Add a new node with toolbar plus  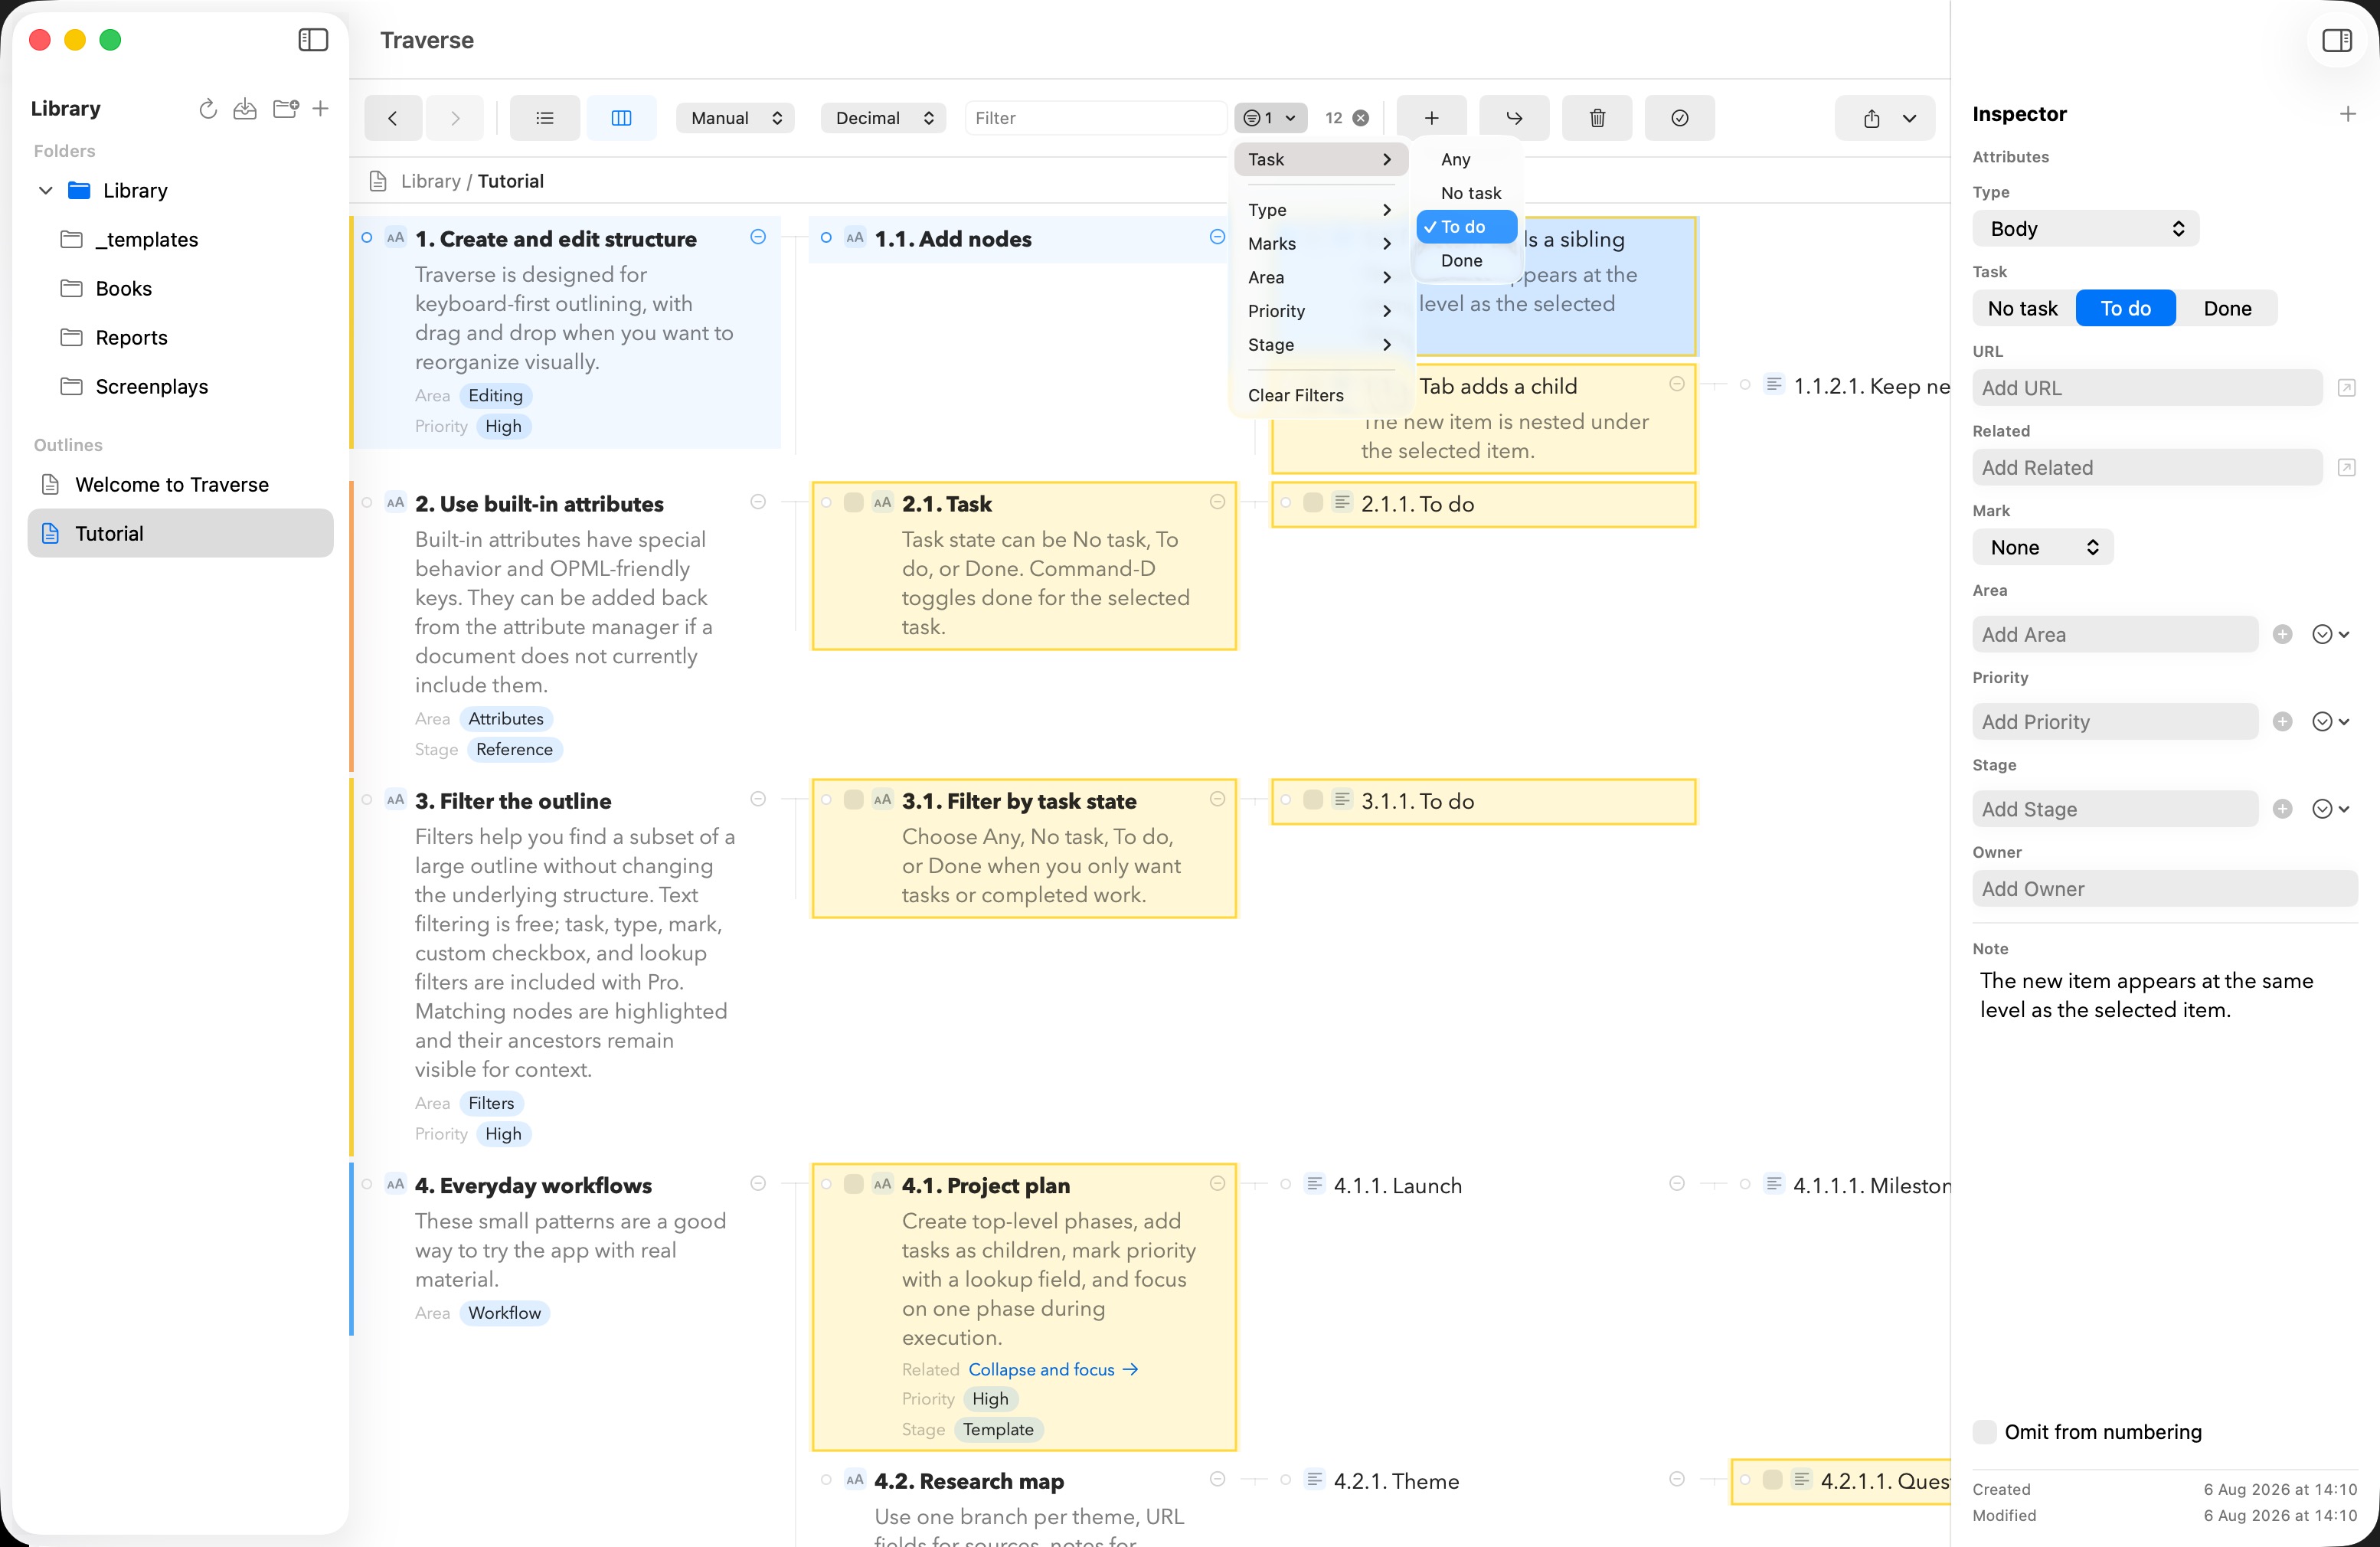point(1432,118)
